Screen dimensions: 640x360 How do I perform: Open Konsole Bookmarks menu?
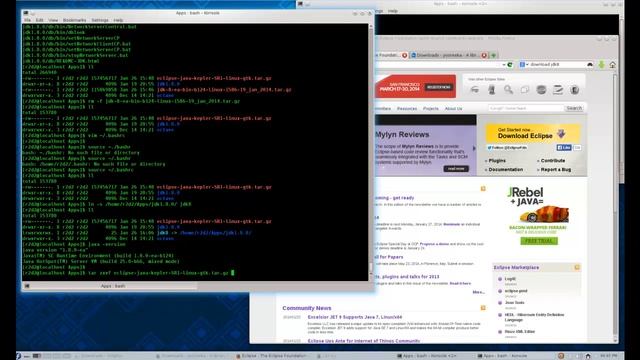pos(74,20)
